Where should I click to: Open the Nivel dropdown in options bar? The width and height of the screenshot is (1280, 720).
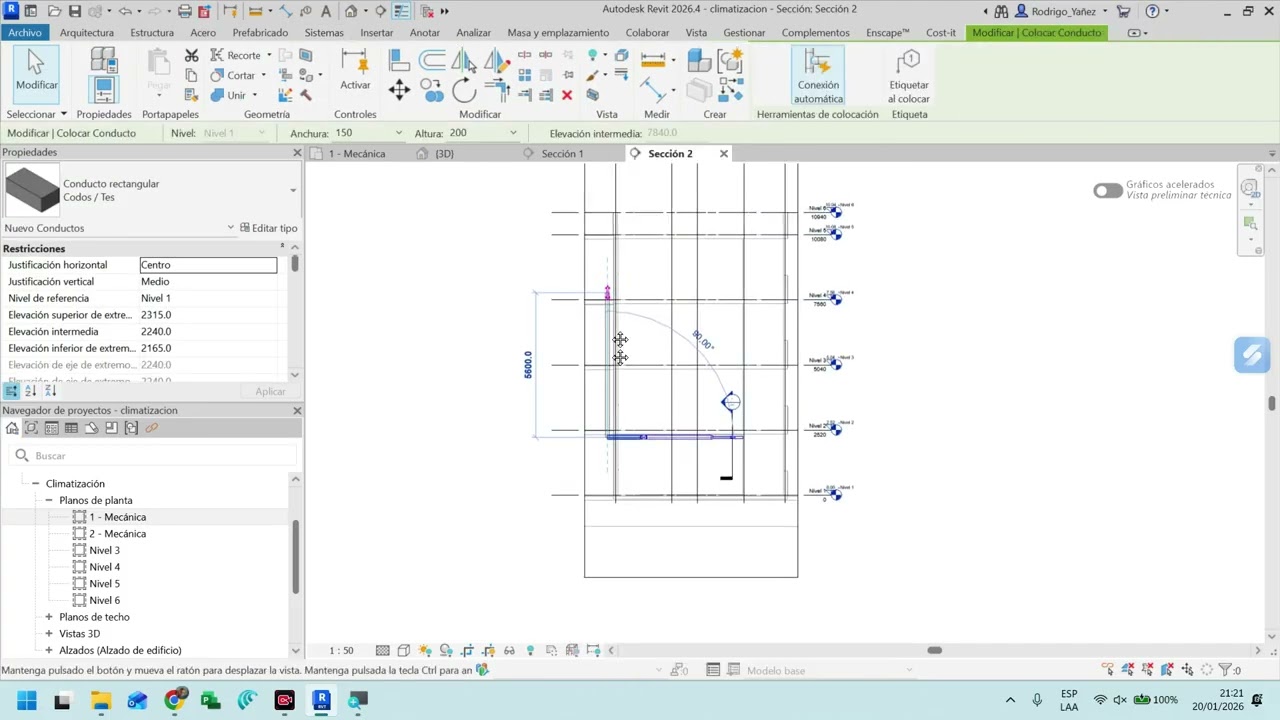pos(264,133)
